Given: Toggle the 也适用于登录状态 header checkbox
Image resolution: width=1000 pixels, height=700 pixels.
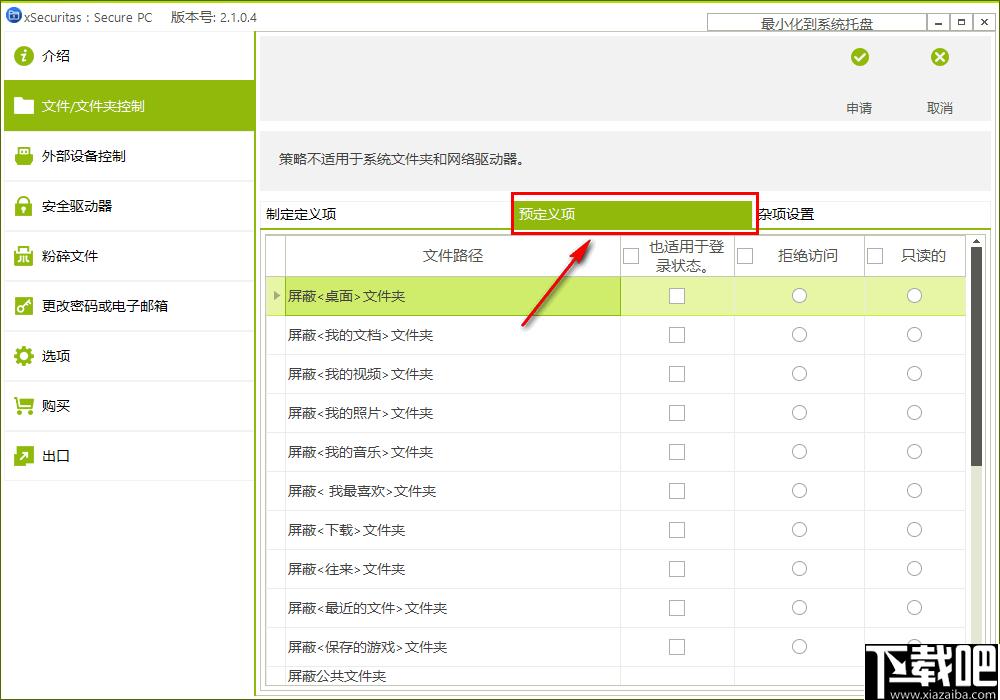Looking at the screenshot, I should coord(631,256).
